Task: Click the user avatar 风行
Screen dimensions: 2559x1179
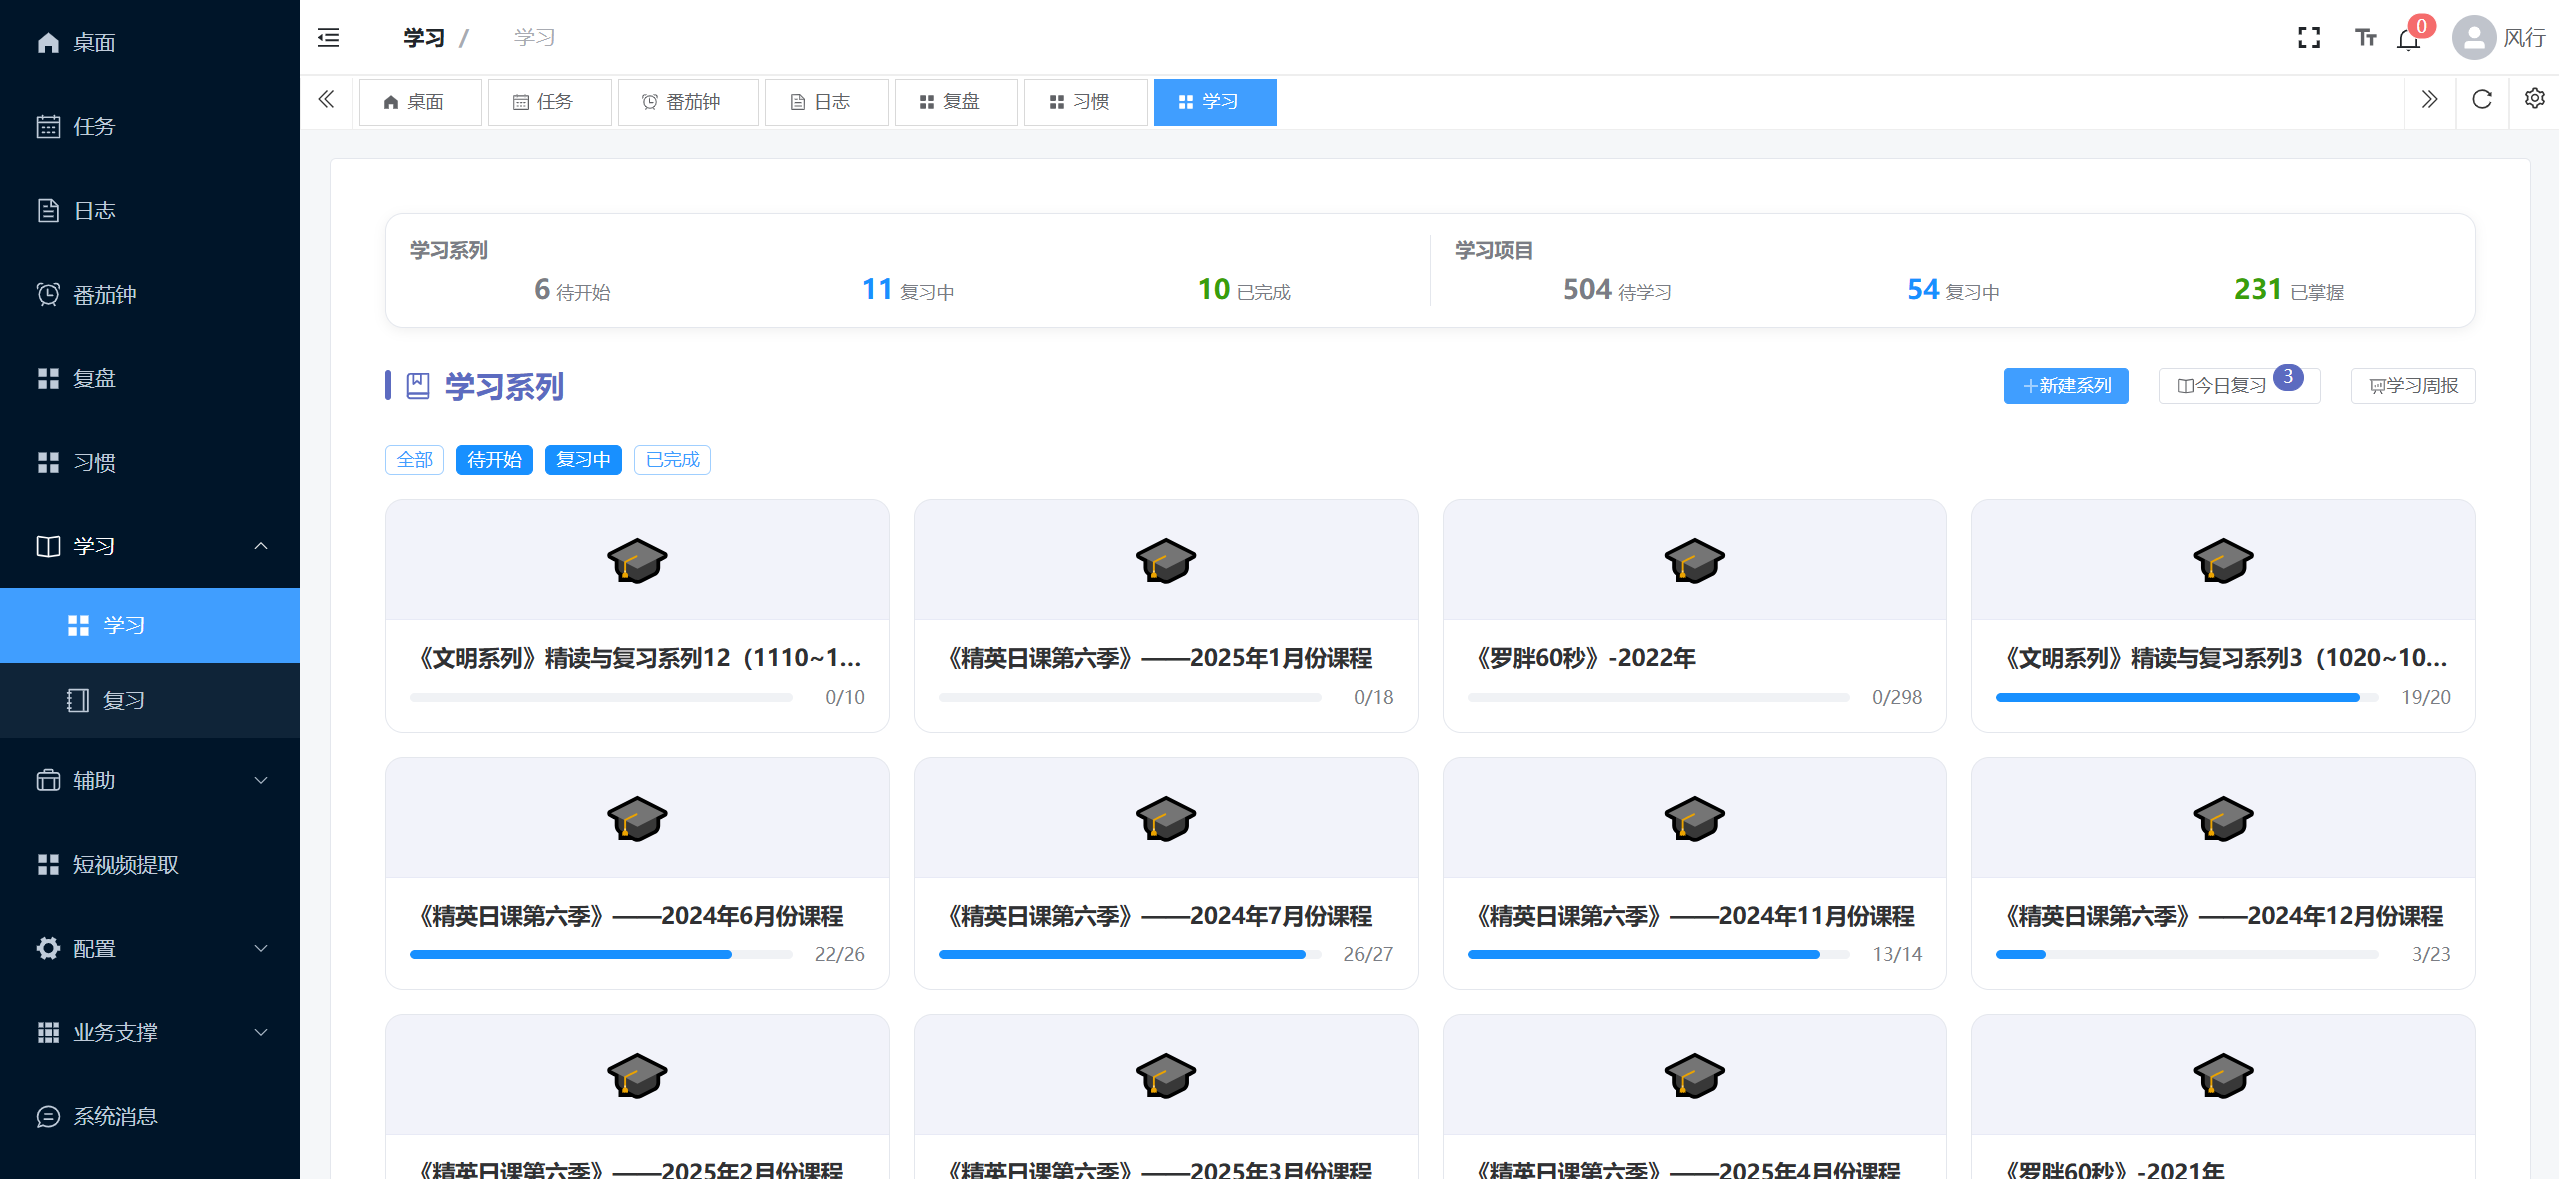Action: pyautogui.click(x=2473, y=38)
